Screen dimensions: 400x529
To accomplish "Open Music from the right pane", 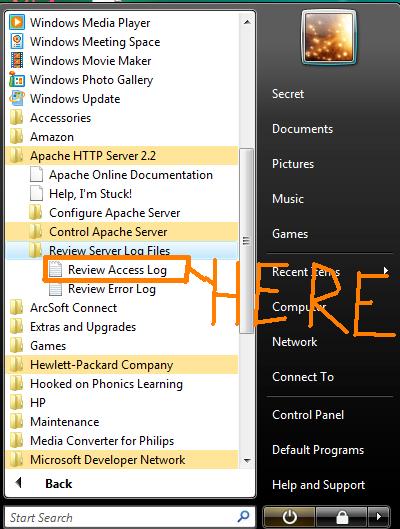I will 288,199.
